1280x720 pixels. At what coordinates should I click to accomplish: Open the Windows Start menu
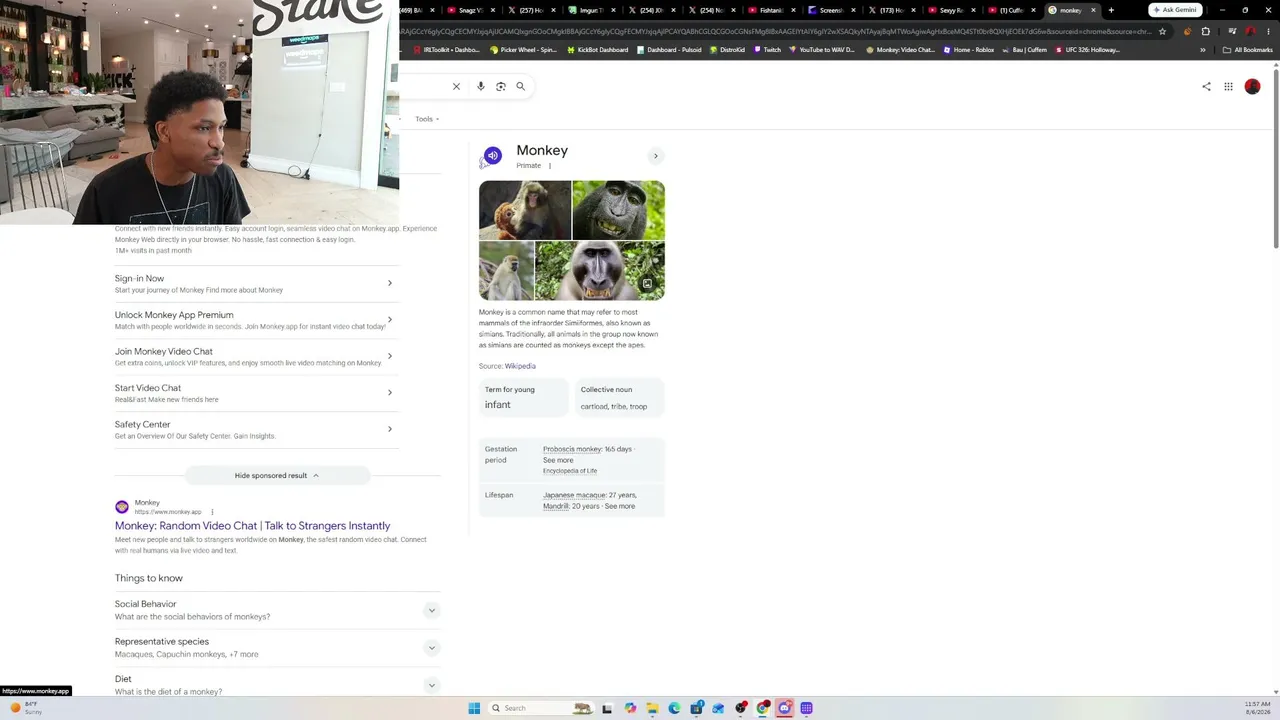point(474,708)
